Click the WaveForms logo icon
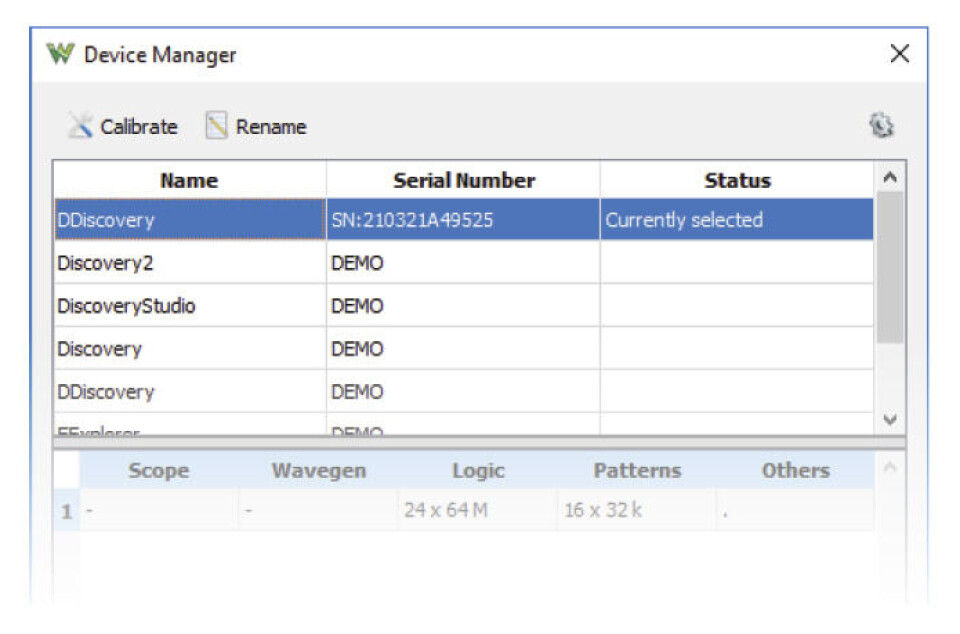This screenshot has width=960, height=634. pyautogui.click(x=61, y=54)
